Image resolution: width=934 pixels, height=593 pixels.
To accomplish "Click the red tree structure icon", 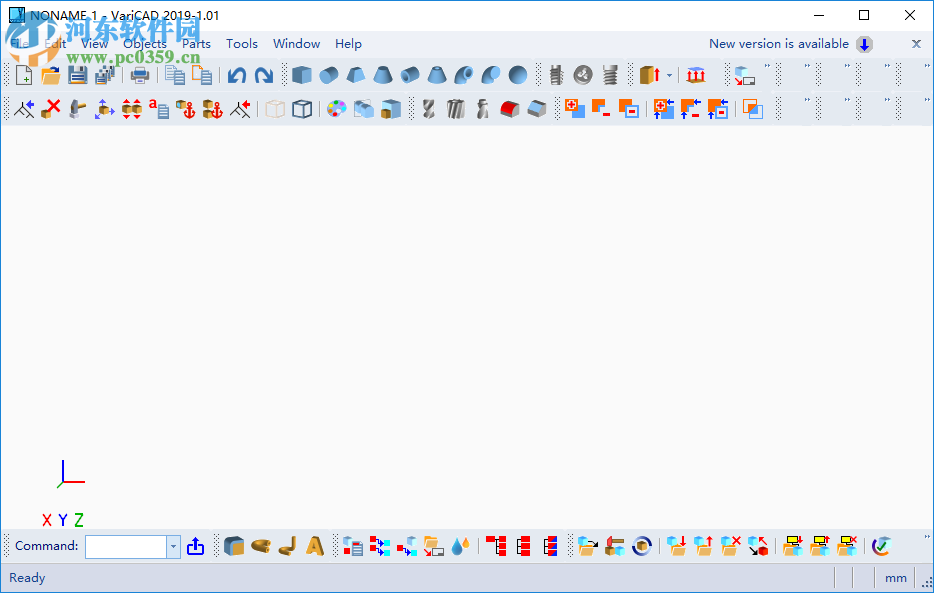I will click(496, 546).
